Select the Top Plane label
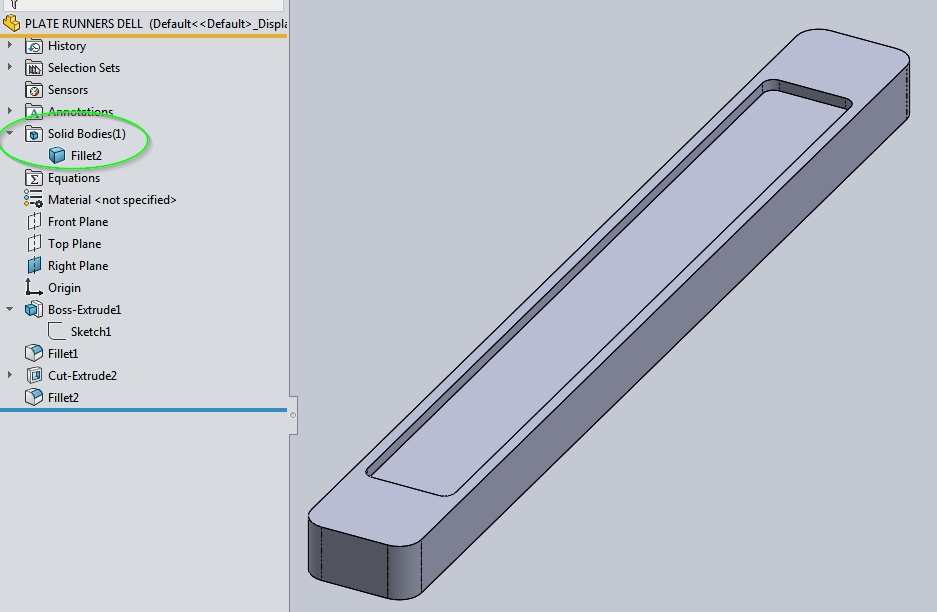The height and width of the screenshot is (612, 937). 74,244
